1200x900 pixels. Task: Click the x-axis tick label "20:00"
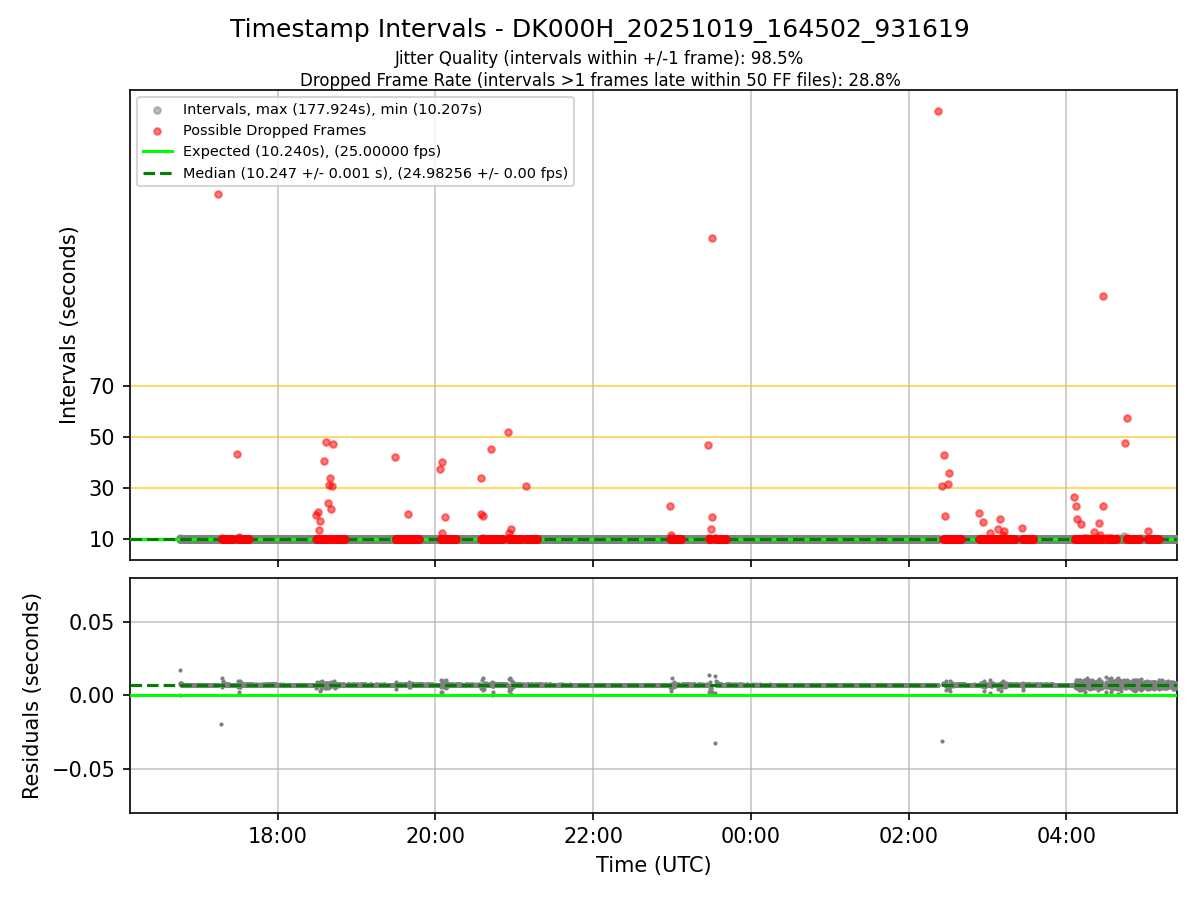click(x=435, y=835)
